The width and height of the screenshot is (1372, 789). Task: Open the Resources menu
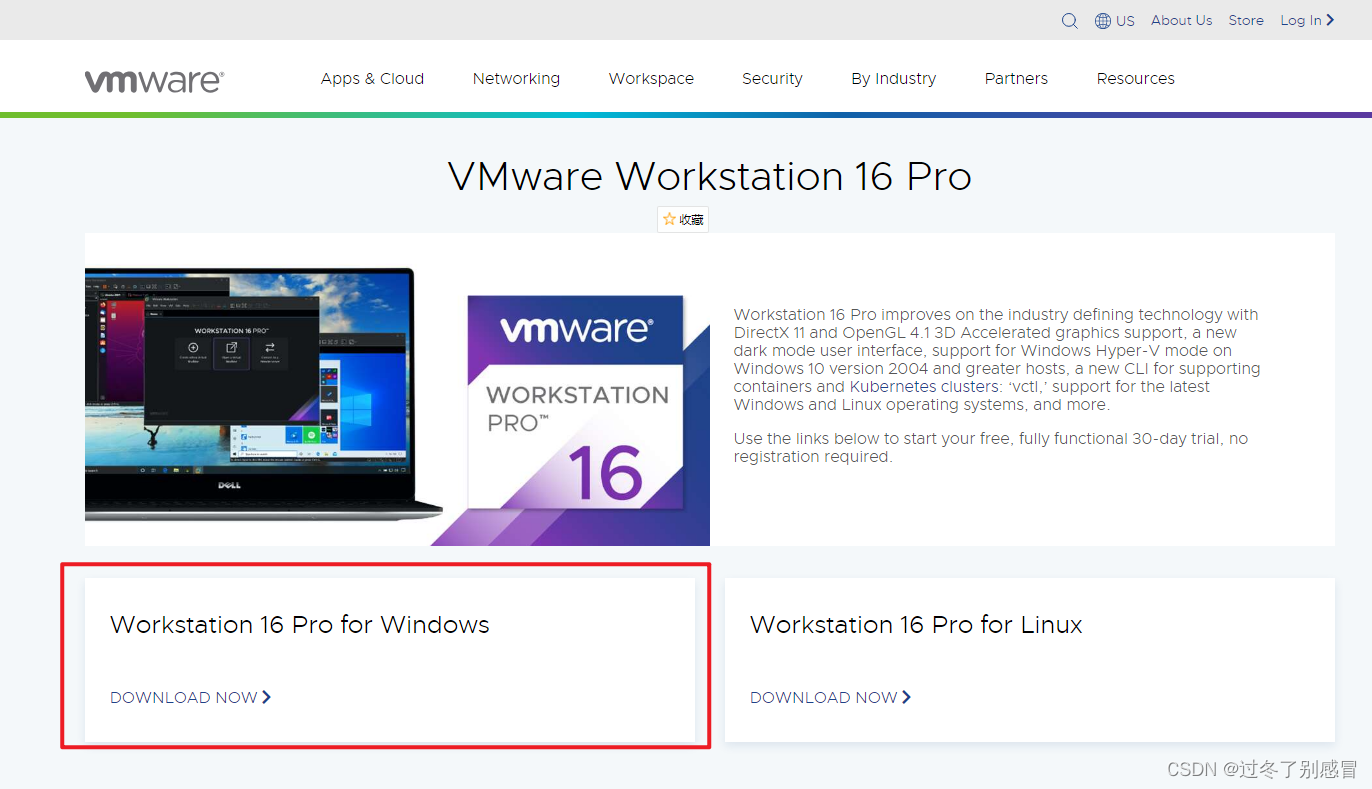[1135, 79]
